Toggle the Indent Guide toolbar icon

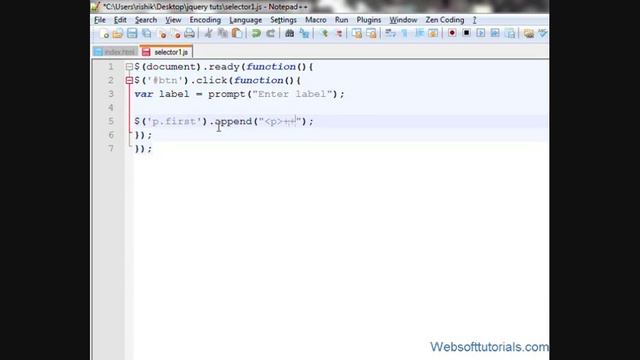pyautogui.click(x=419, y=33)
